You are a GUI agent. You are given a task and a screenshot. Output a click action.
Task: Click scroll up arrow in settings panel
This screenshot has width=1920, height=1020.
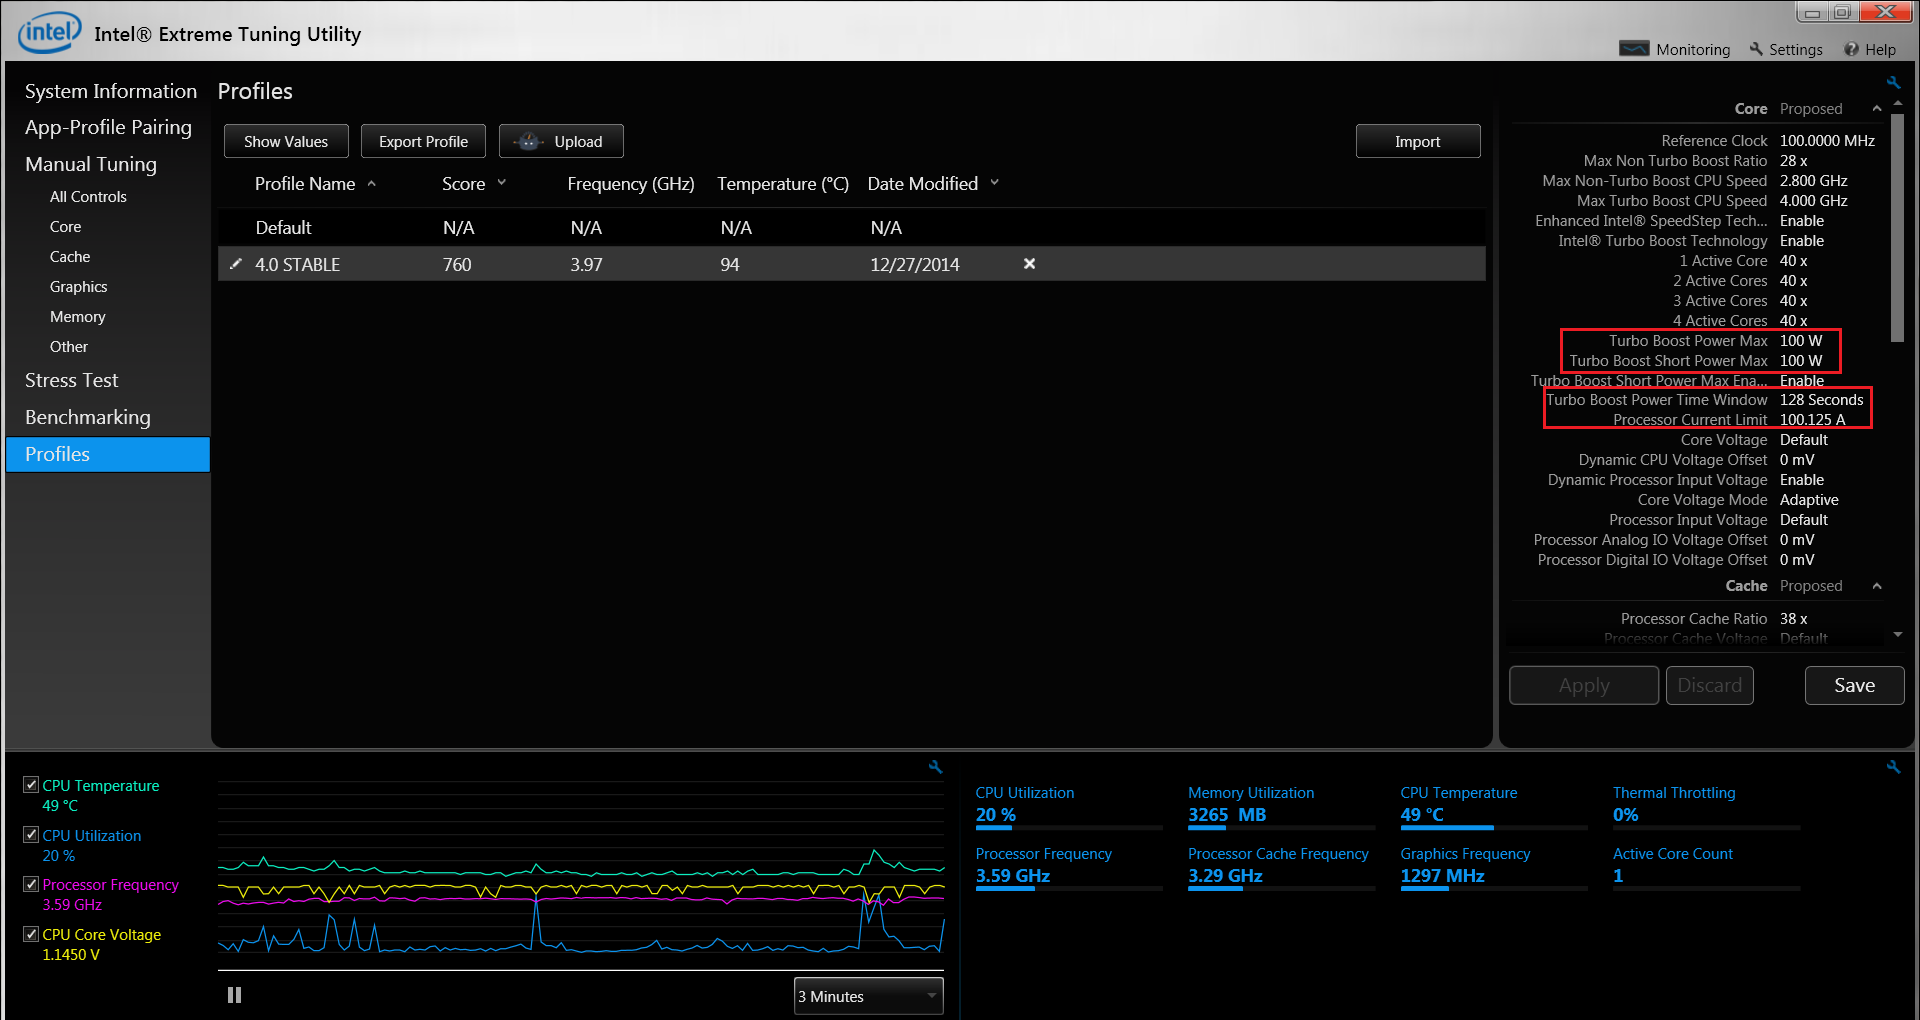pyautogui.click(x=1898, y=103)
